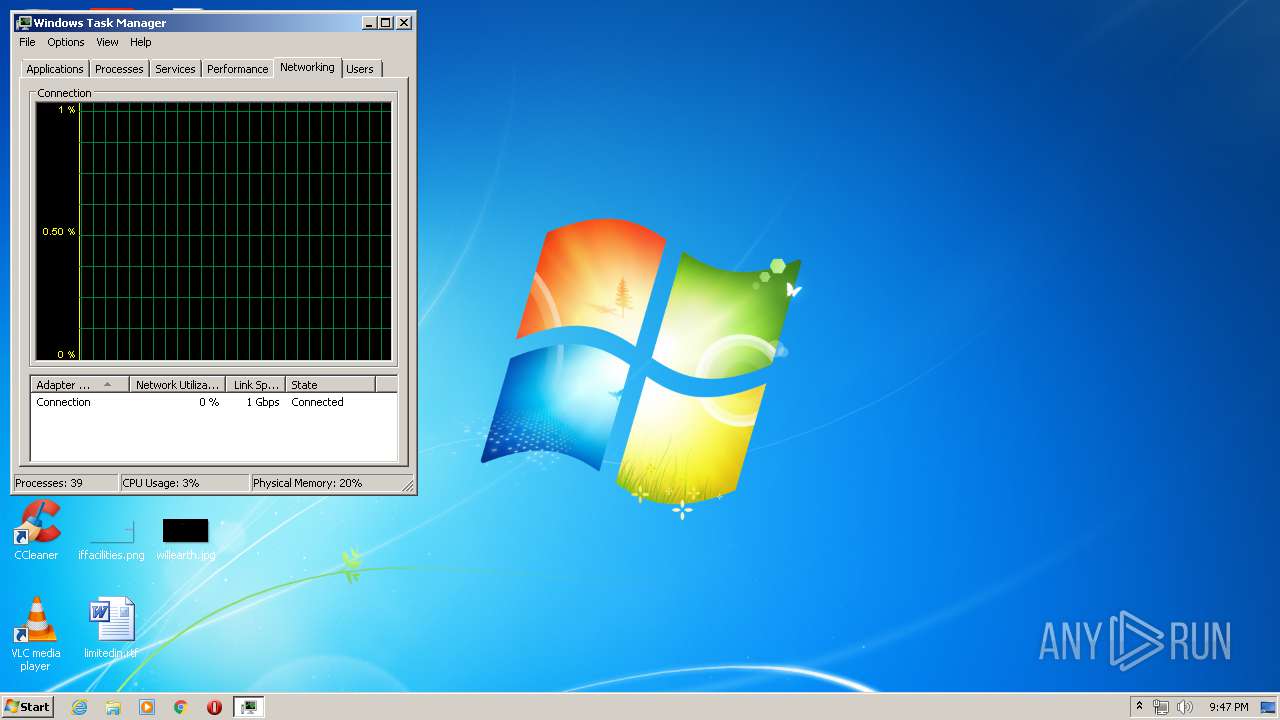
Task: Switch to the Performance tab
Action: click(238, 69)
